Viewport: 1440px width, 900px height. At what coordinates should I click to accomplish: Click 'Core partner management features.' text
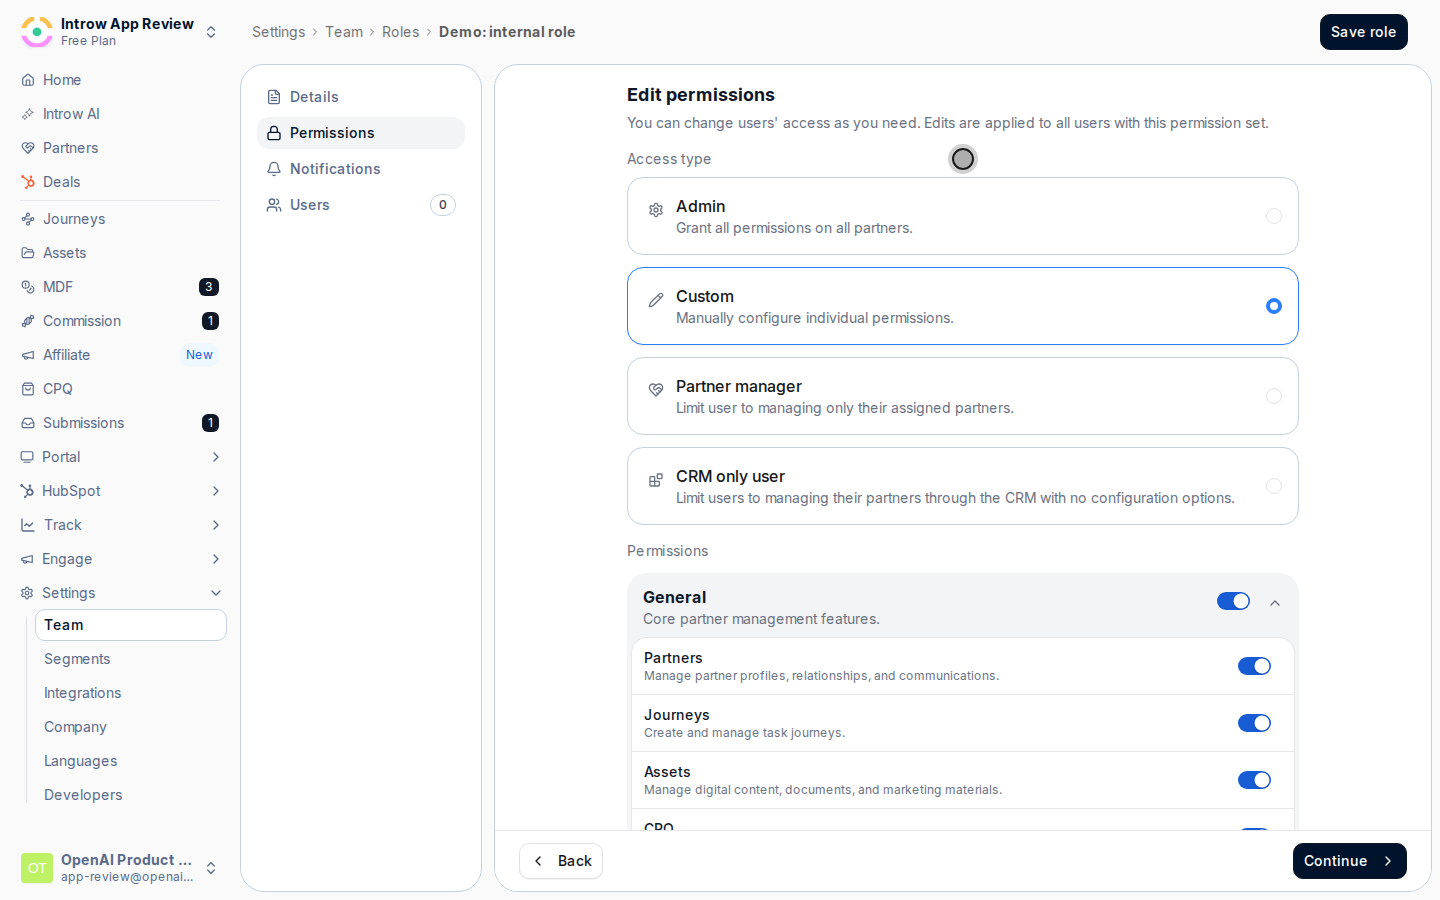(x=761, y=619)
